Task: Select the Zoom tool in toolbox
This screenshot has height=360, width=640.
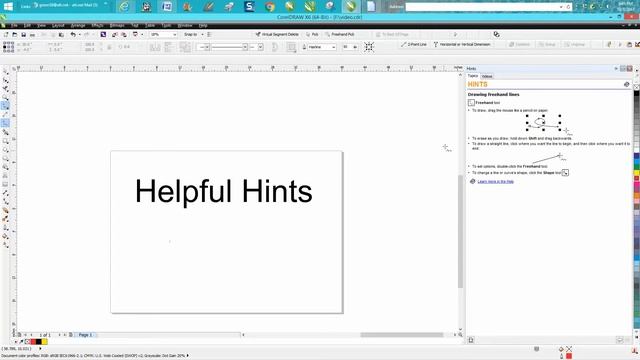Action: tap(5, 97)
